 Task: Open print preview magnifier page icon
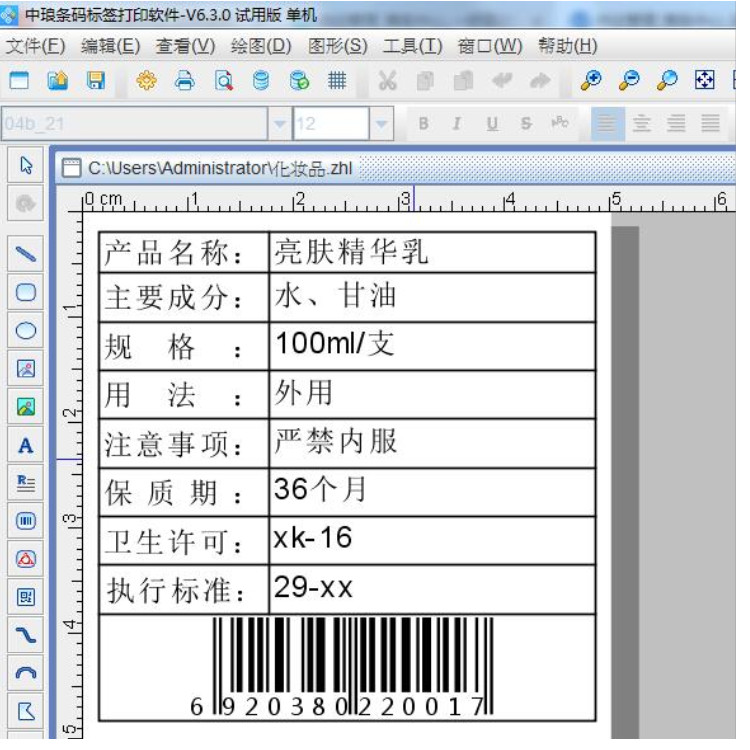point(223,80)
